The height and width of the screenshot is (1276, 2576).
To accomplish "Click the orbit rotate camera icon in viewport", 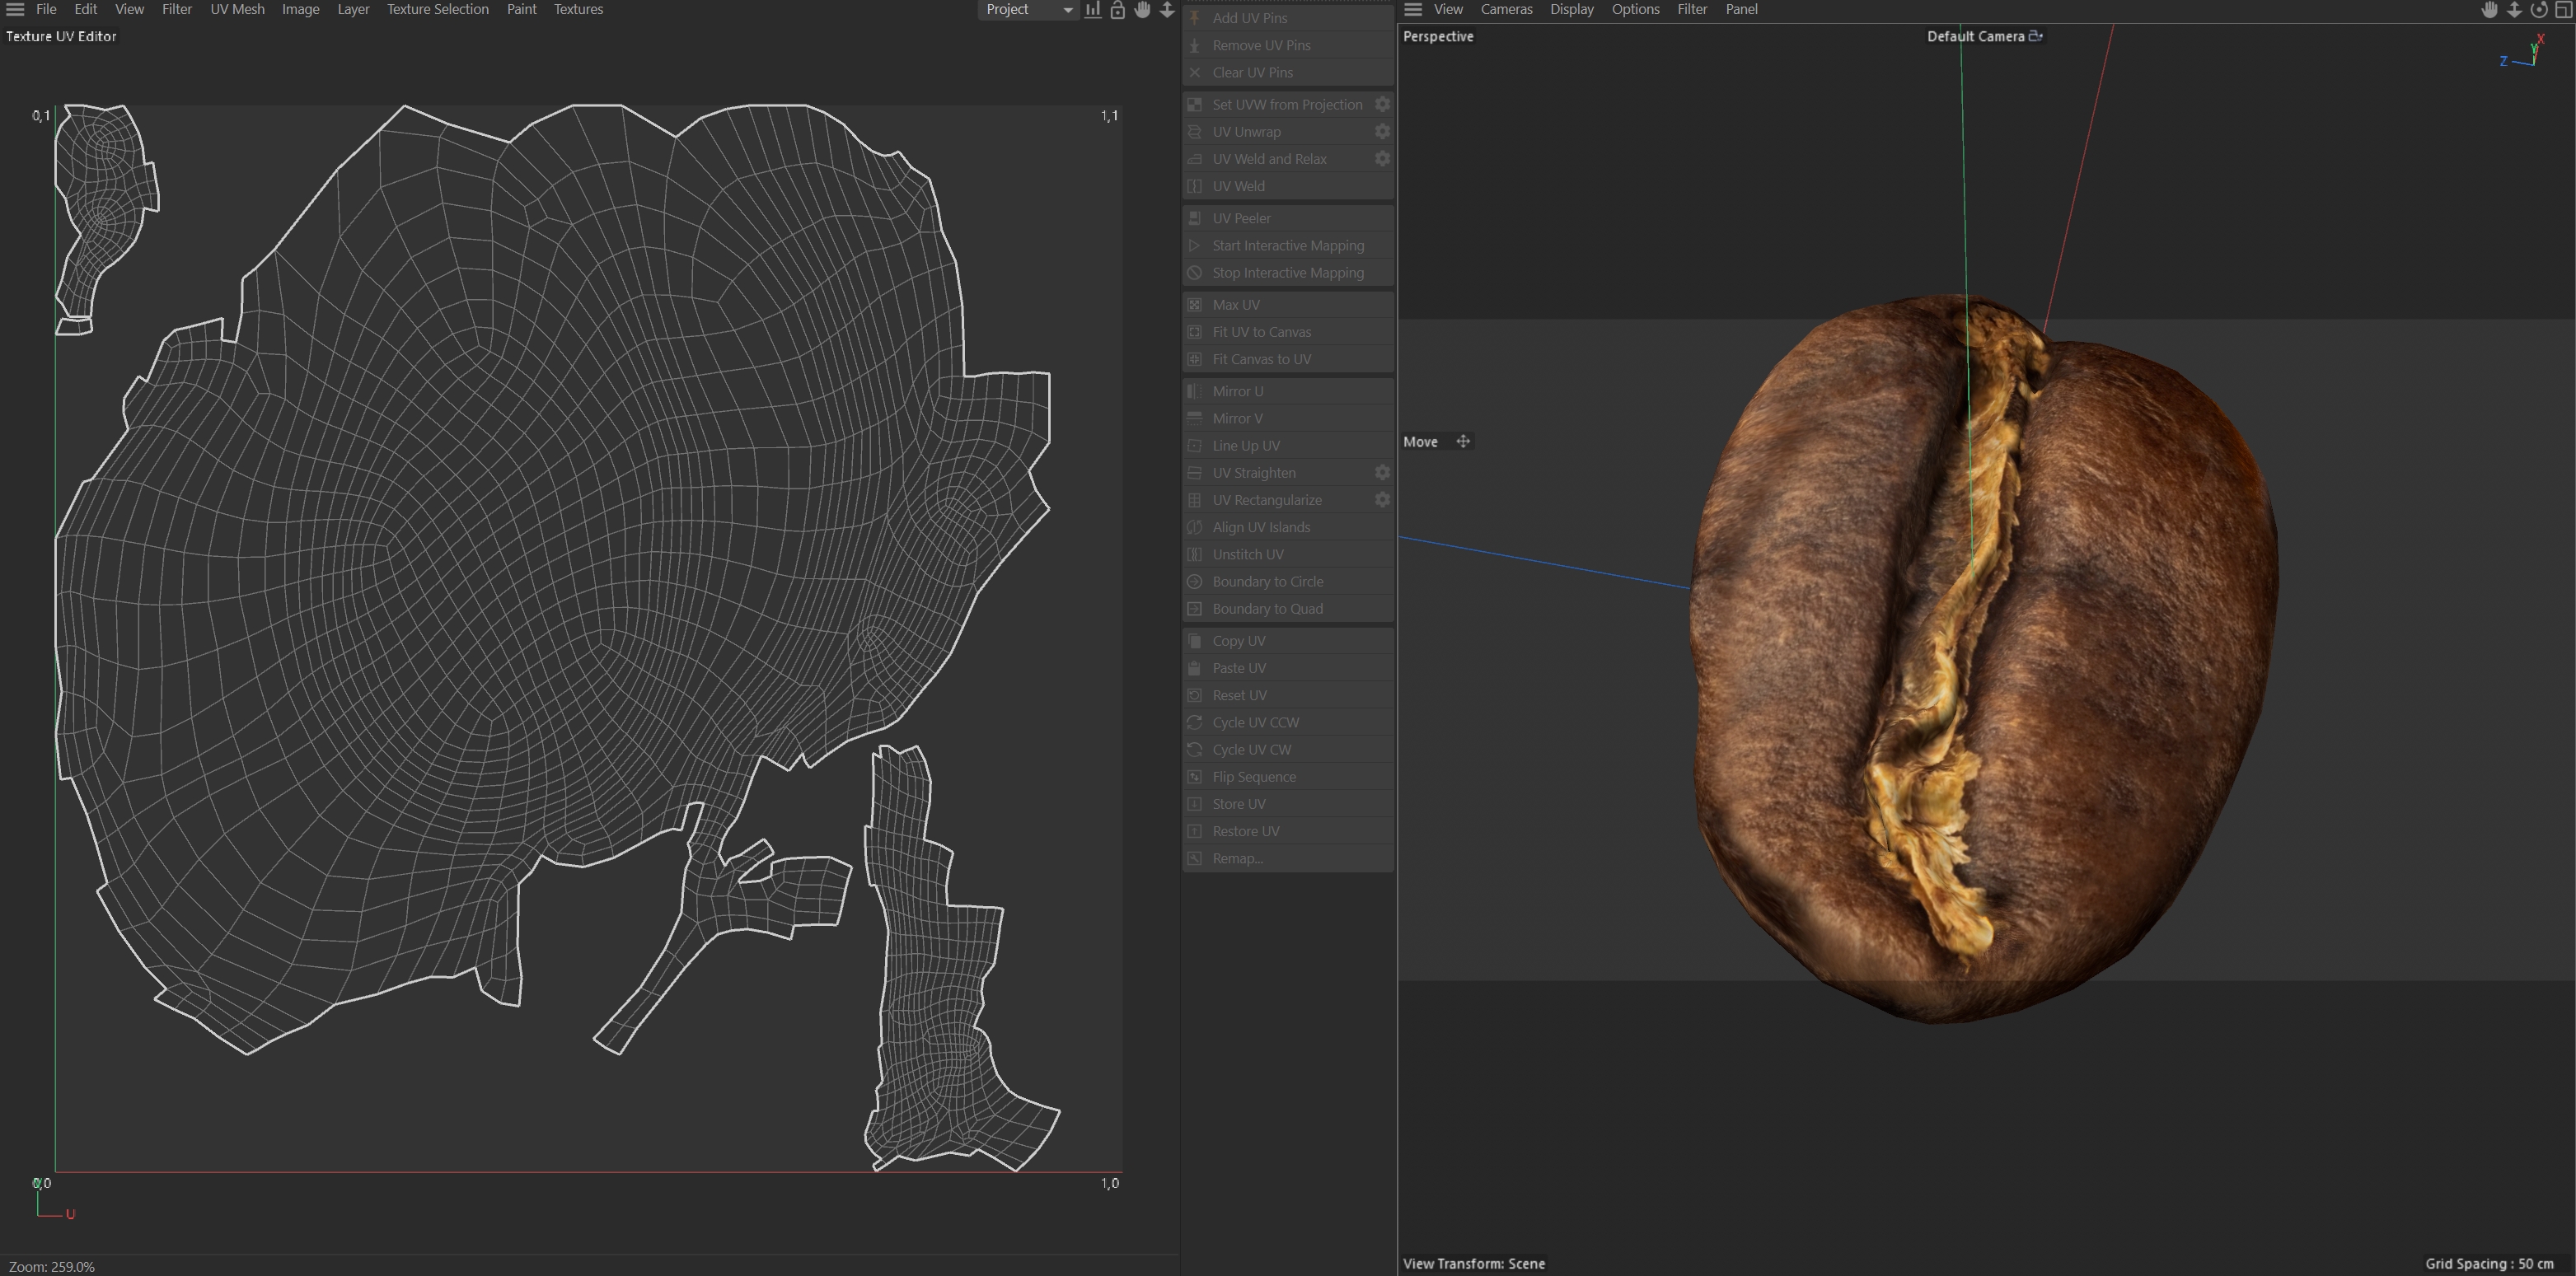I will coord(2538,10).
